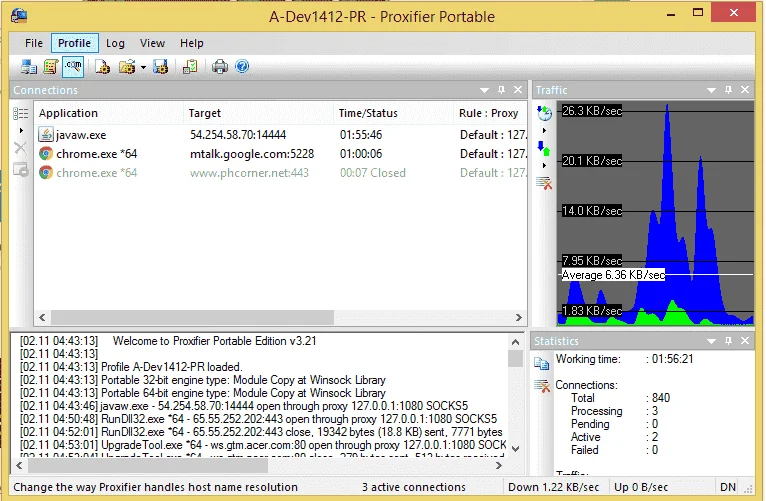
Task: Close the Connections panel
Action: click(x=518, y=90)
